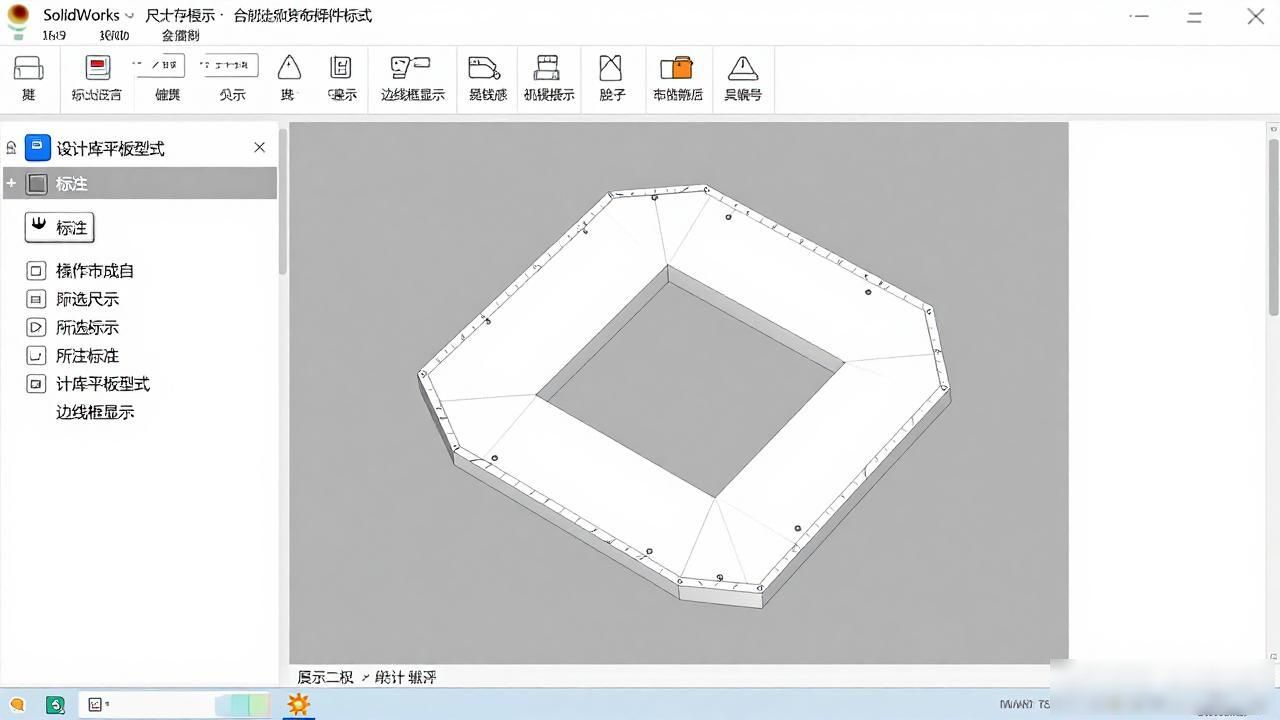
Task: Click the sun-shaped taskbar app icon
Action: coord(298,704)
